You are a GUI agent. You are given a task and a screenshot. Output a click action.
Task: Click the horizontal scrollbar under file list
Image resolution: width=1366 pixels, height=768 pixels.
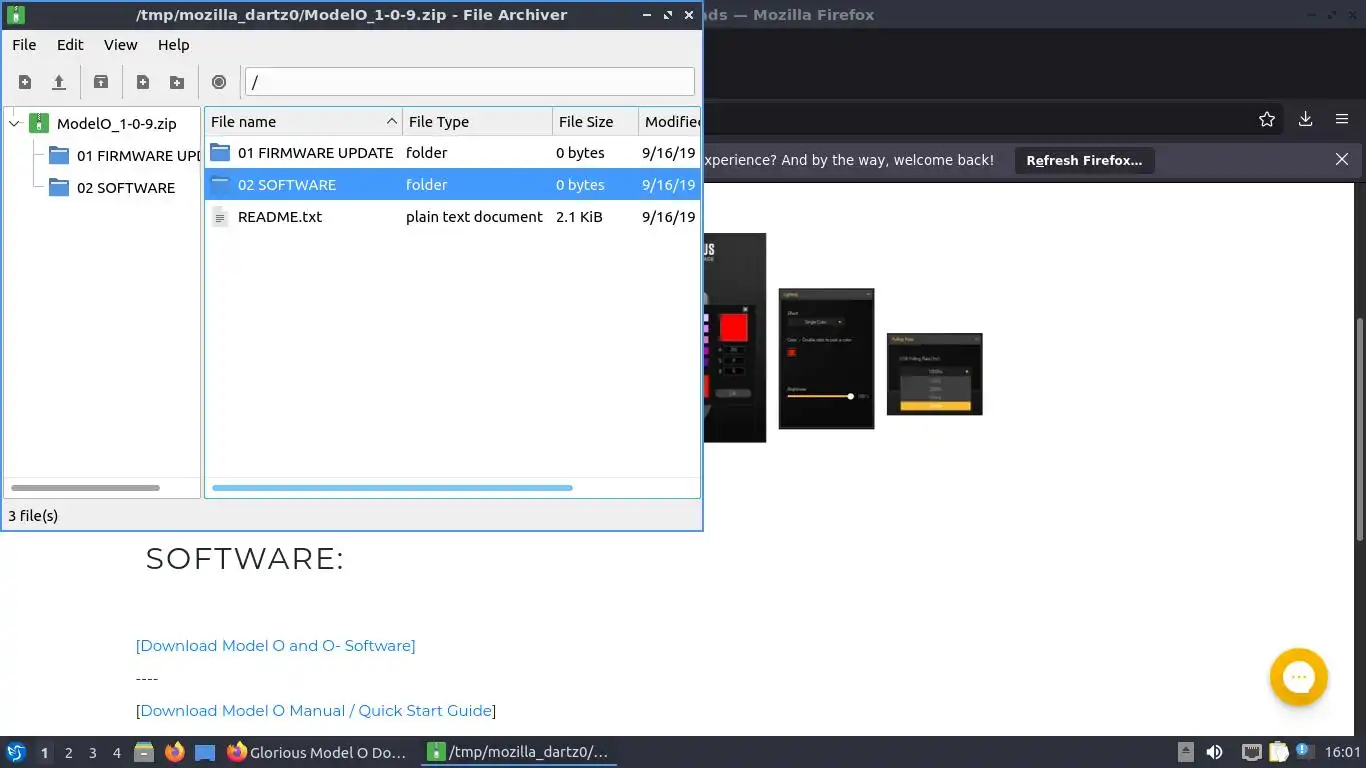(392, 488)
